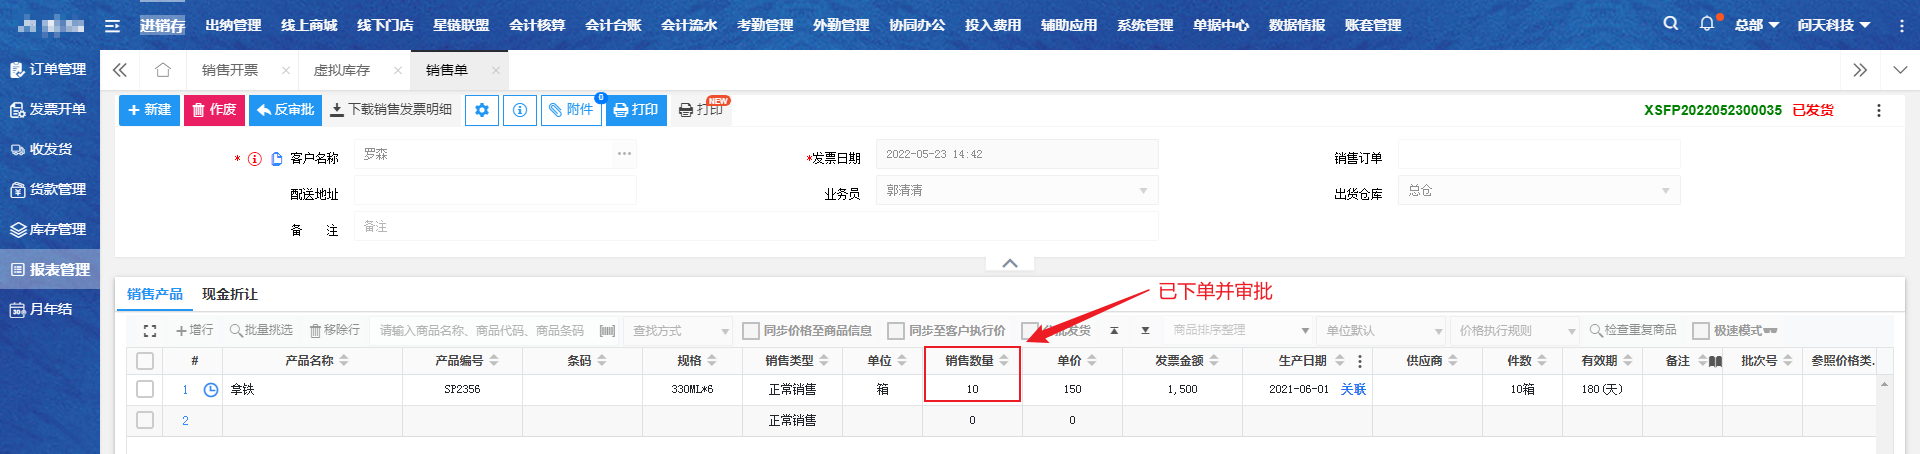
Task: Toggle 同步价格至商品信息 checkbox
Action: tap(751, 330)
